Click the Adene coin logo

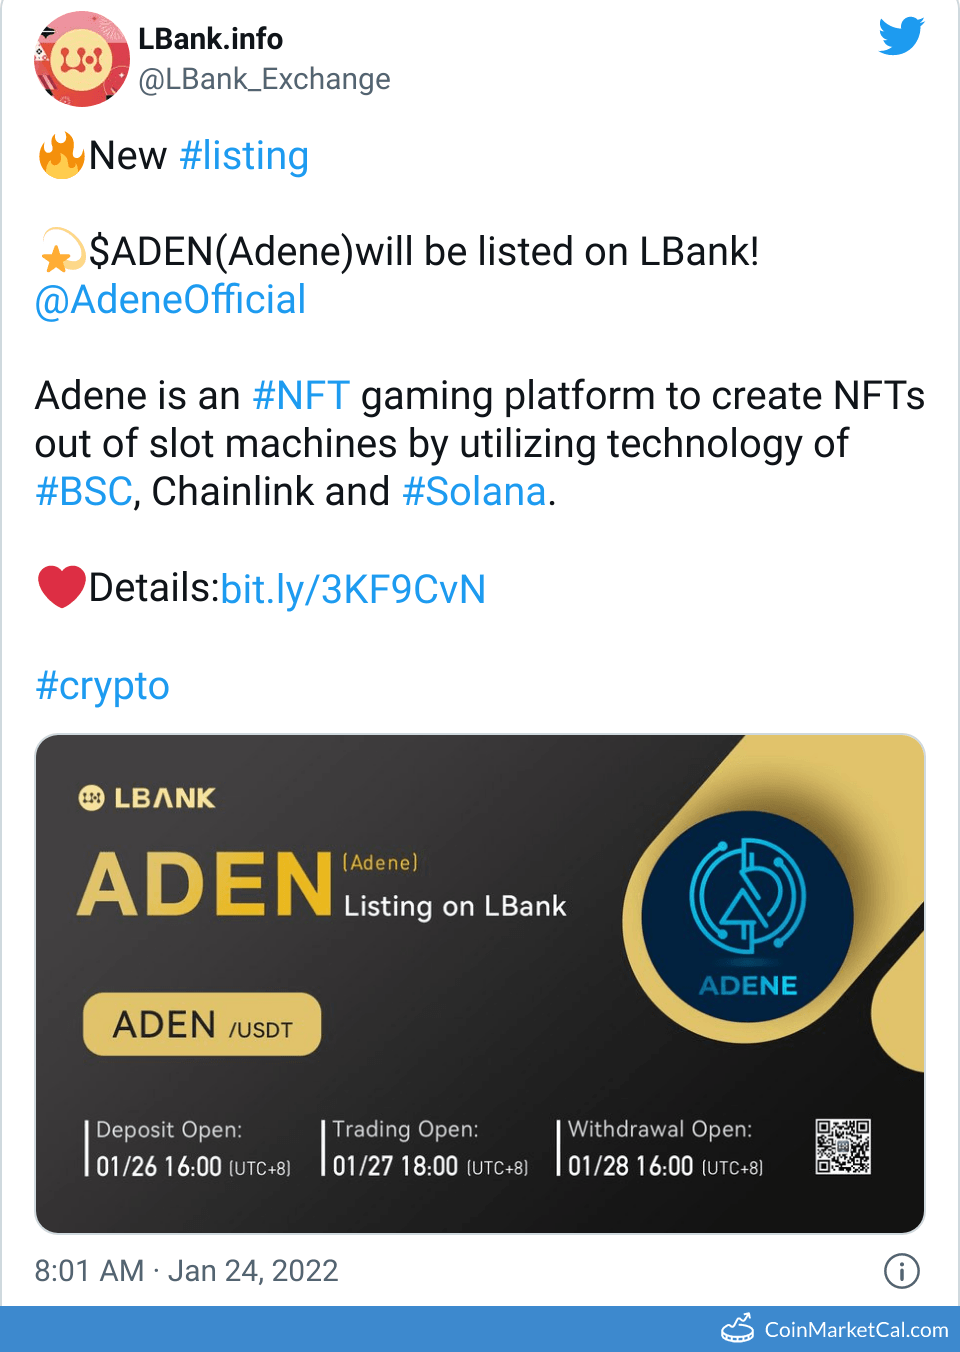point(748,915)
